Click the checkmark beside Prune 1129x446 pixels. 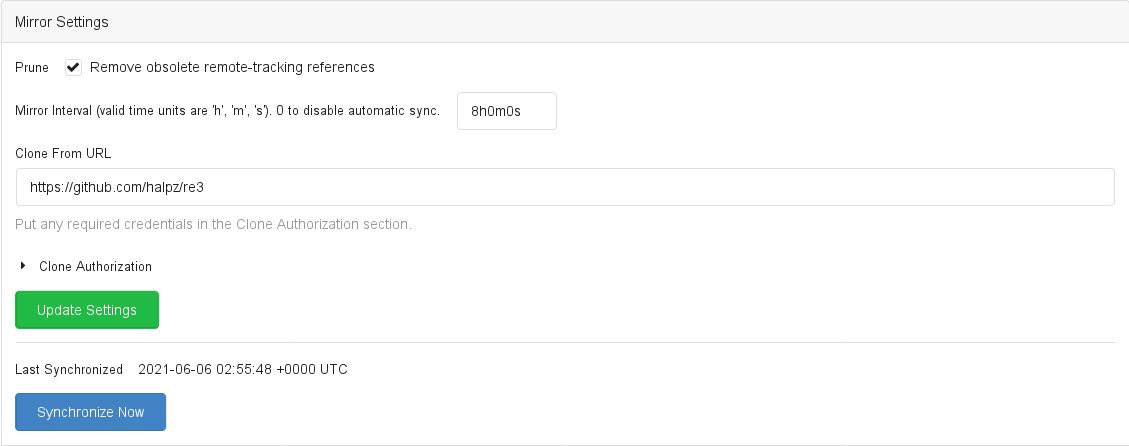click(x=73, y=68)
